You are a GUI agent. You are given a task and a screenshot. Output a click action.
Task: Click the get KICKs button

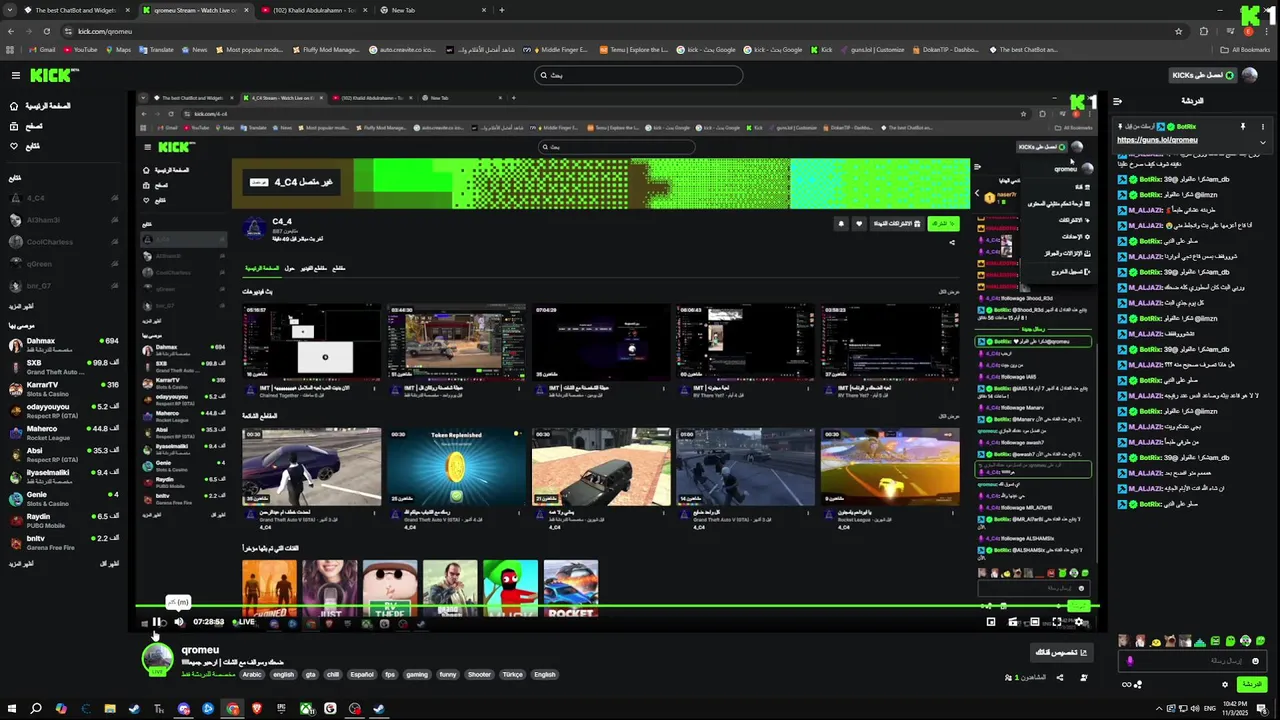pyautogui.click(x=1203, y=75)
